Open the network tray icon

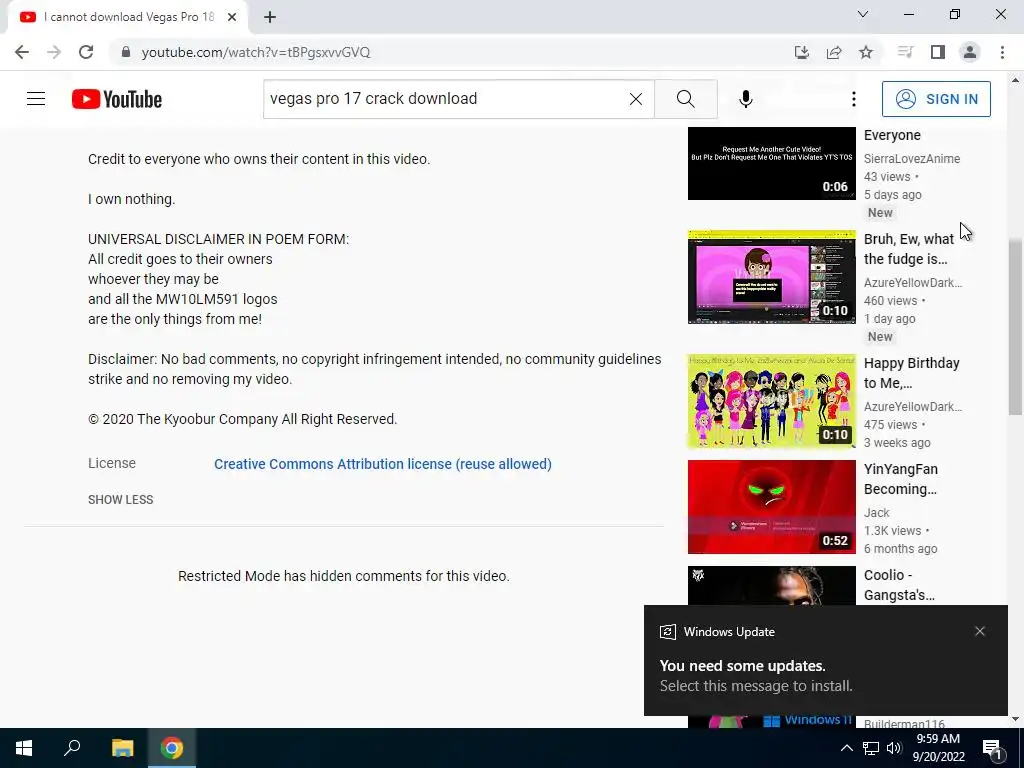click(x=871, y=748)
